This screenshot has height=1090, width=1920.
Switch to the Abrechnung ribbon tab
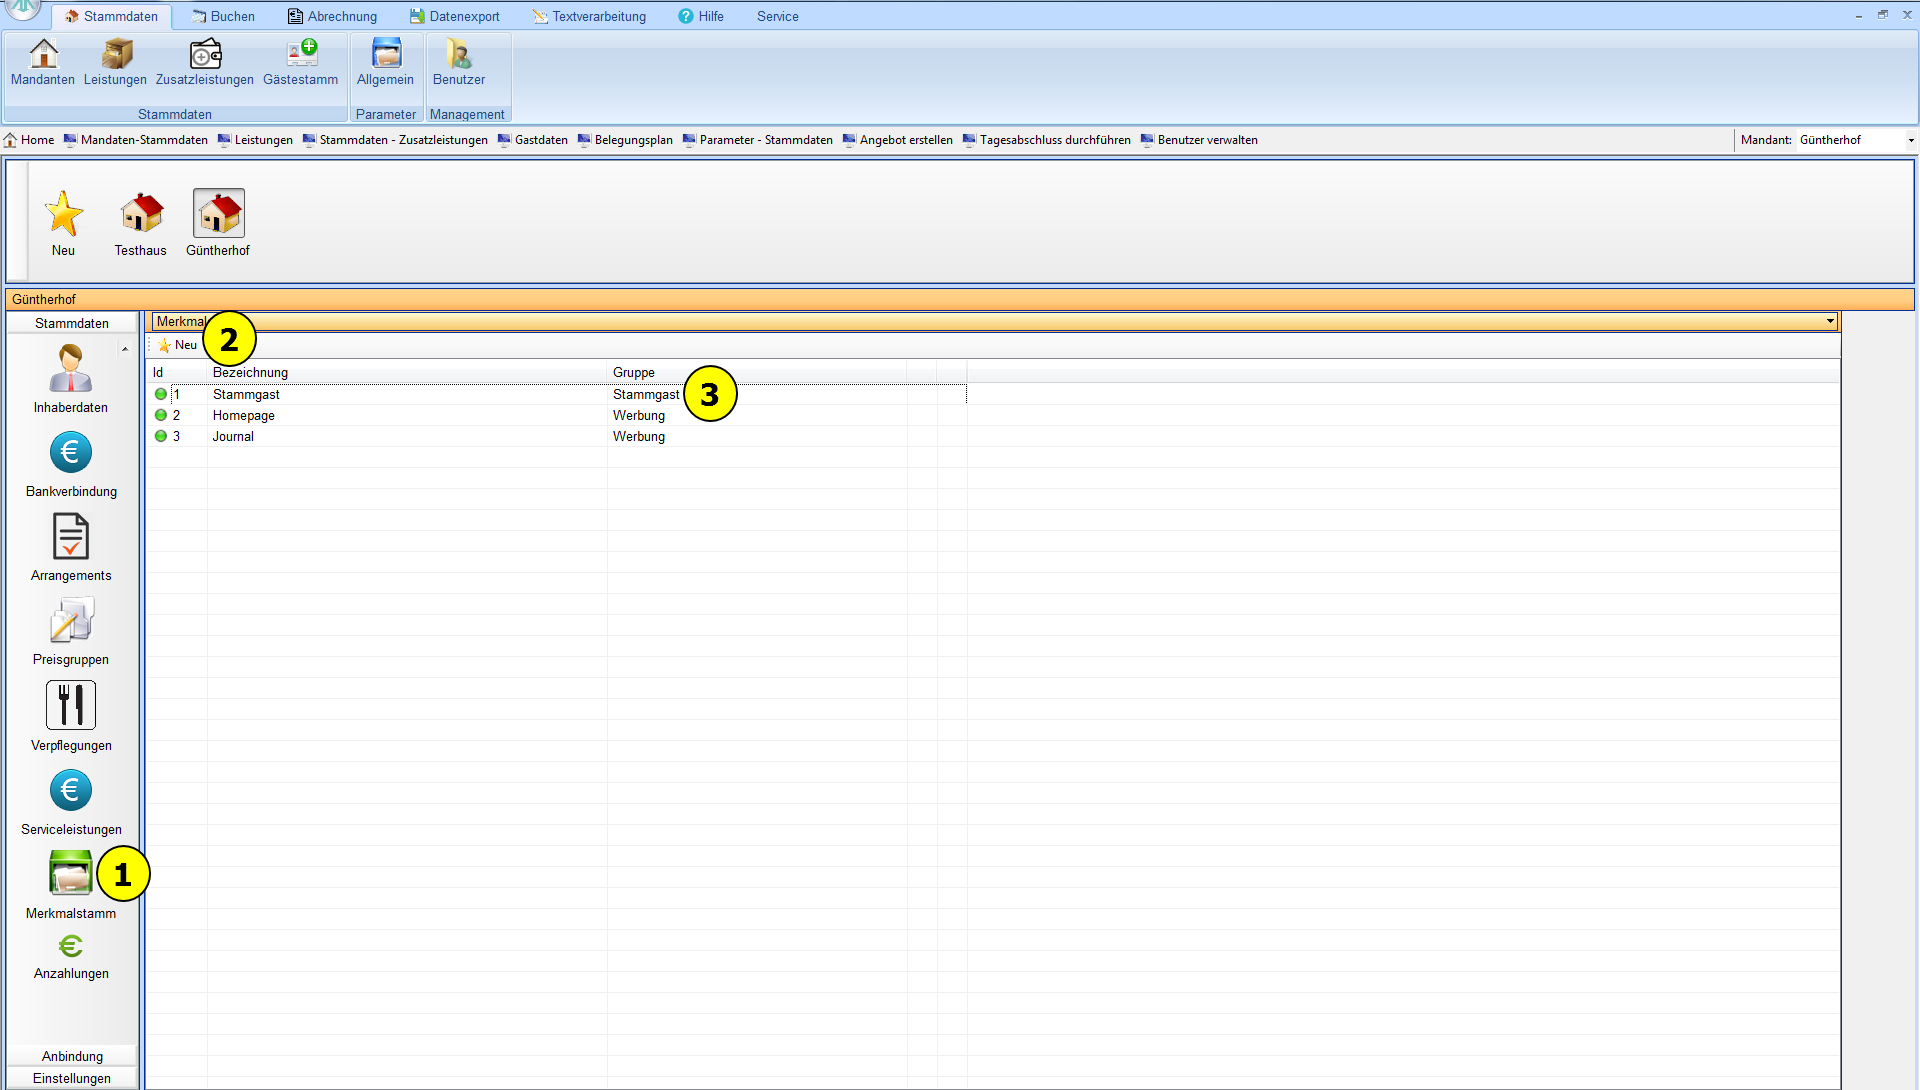332,16
